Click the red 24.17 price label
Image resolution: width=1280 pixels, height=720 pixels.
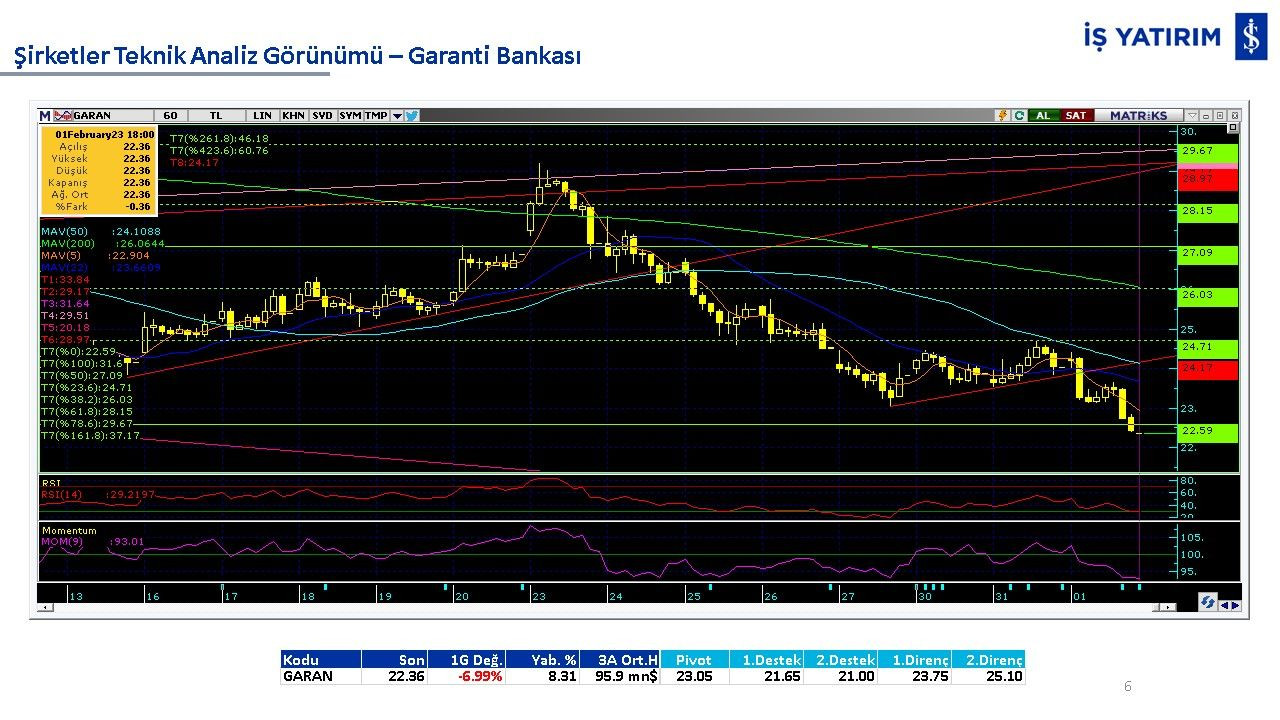pyautogui.click(x=1208, y=369)
